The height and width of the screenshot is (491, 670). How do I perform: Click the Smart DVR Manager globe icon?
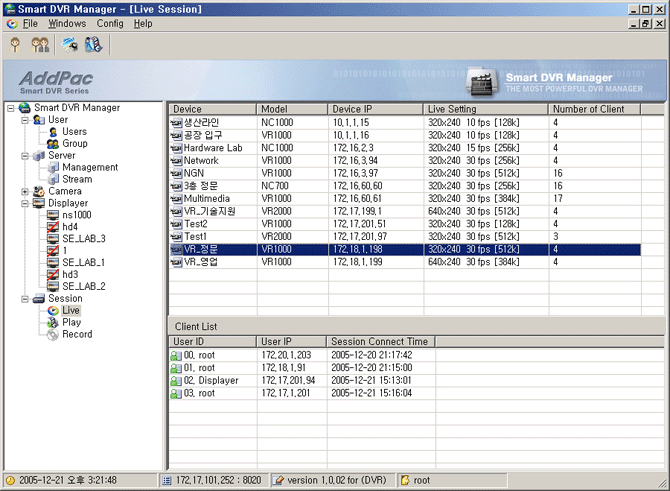25,108
